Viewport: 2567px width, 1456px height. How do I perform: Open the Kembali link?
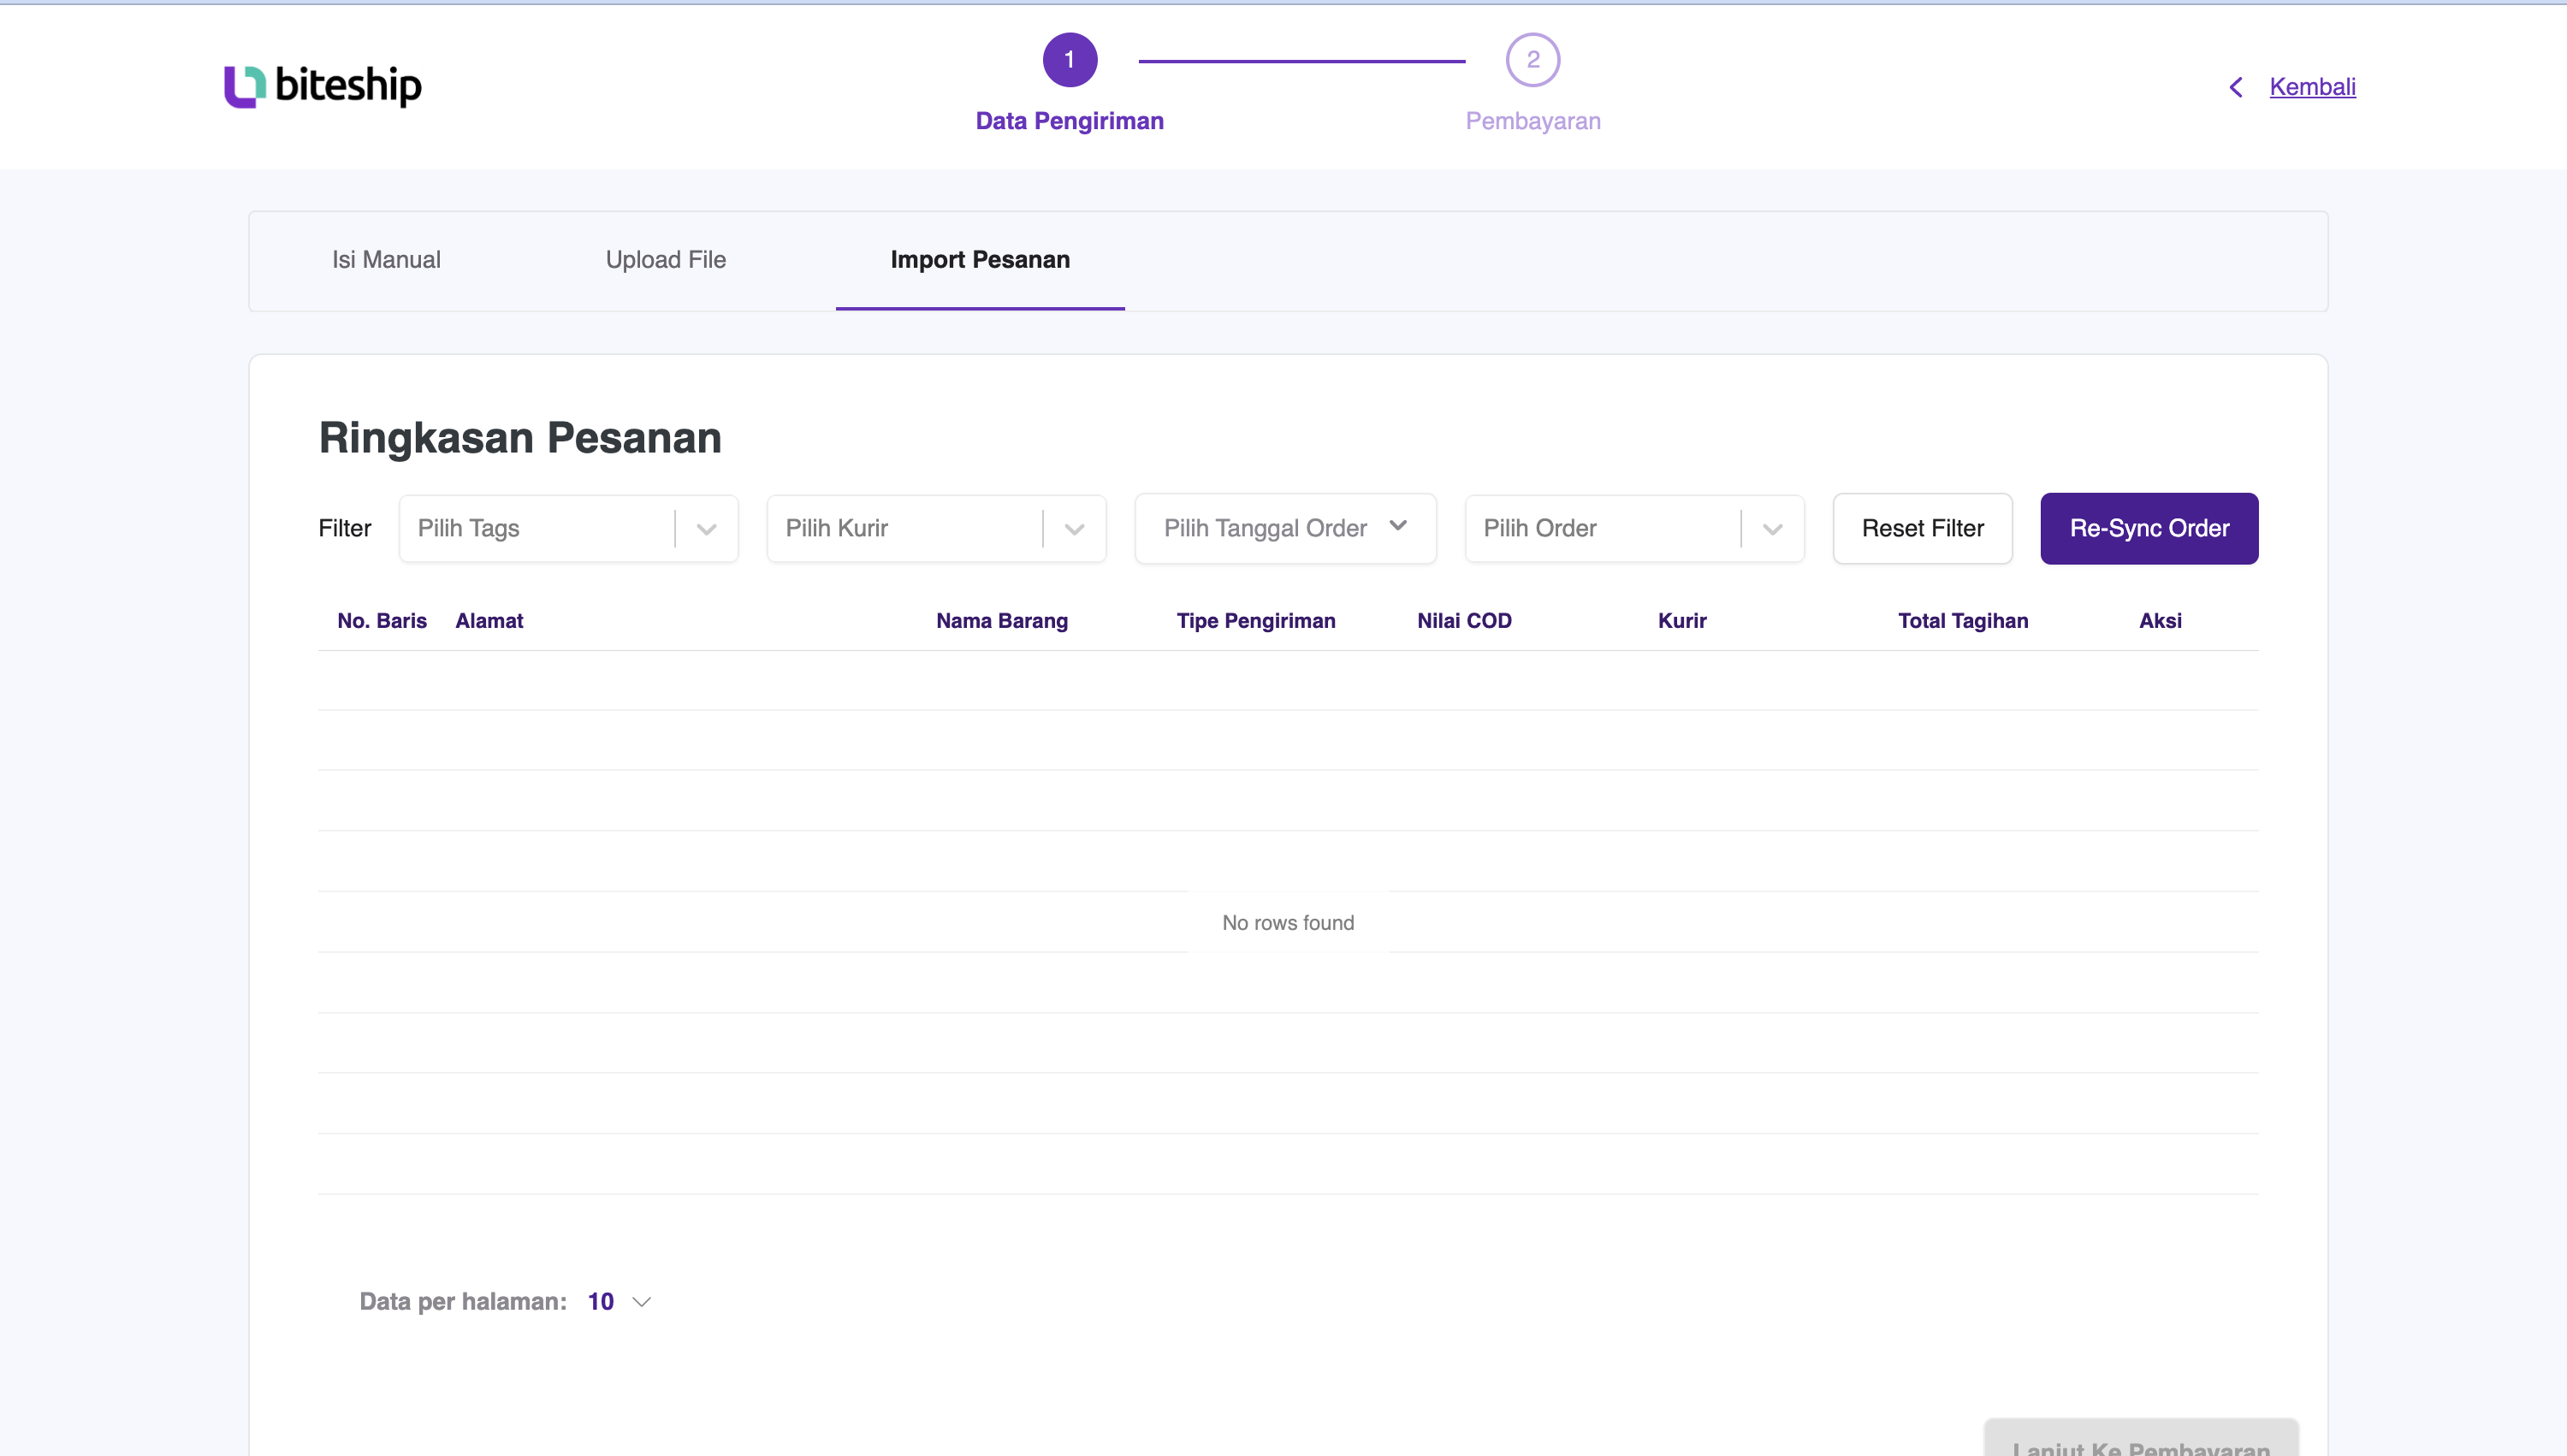point(2312,86)
